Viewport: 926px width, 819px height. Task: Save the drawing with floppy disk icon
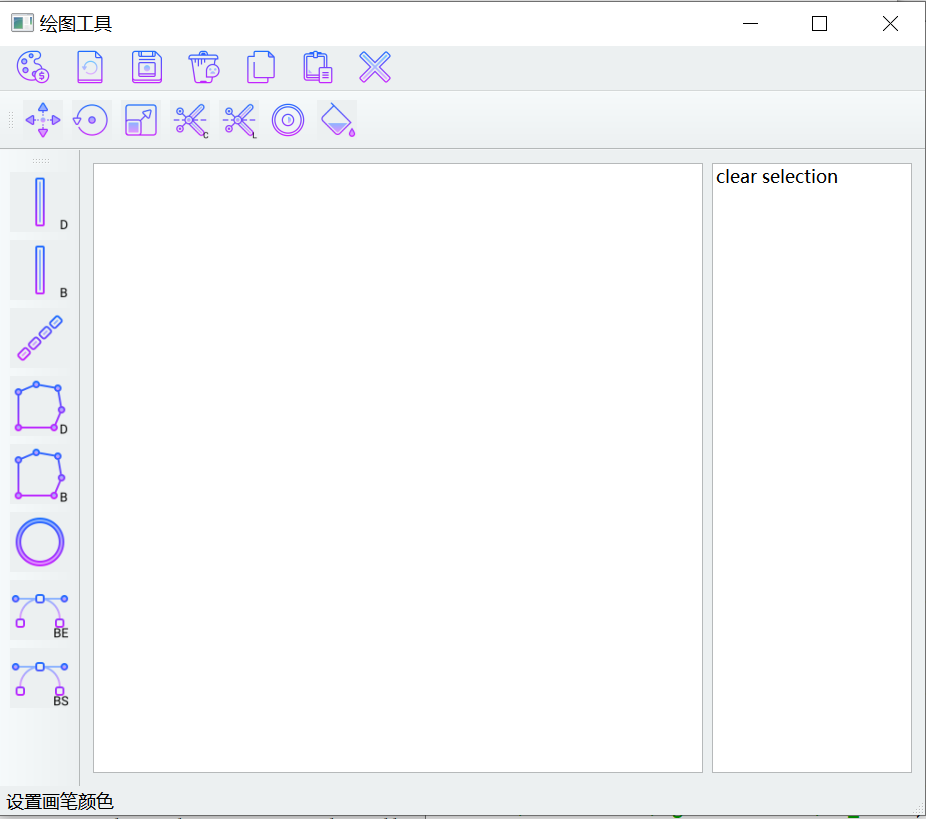click(x=147, y=67)
